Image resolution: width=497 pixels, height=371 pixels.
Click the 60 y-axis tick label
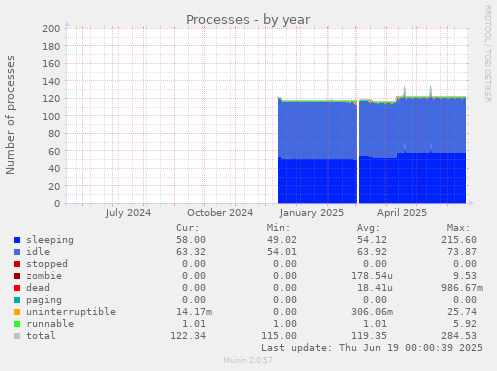(54, 151)
